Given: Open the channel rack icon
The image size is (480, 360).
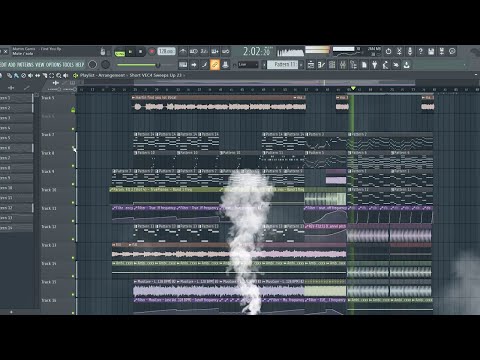Looking at the screenshot, I should tap(332, 65).
